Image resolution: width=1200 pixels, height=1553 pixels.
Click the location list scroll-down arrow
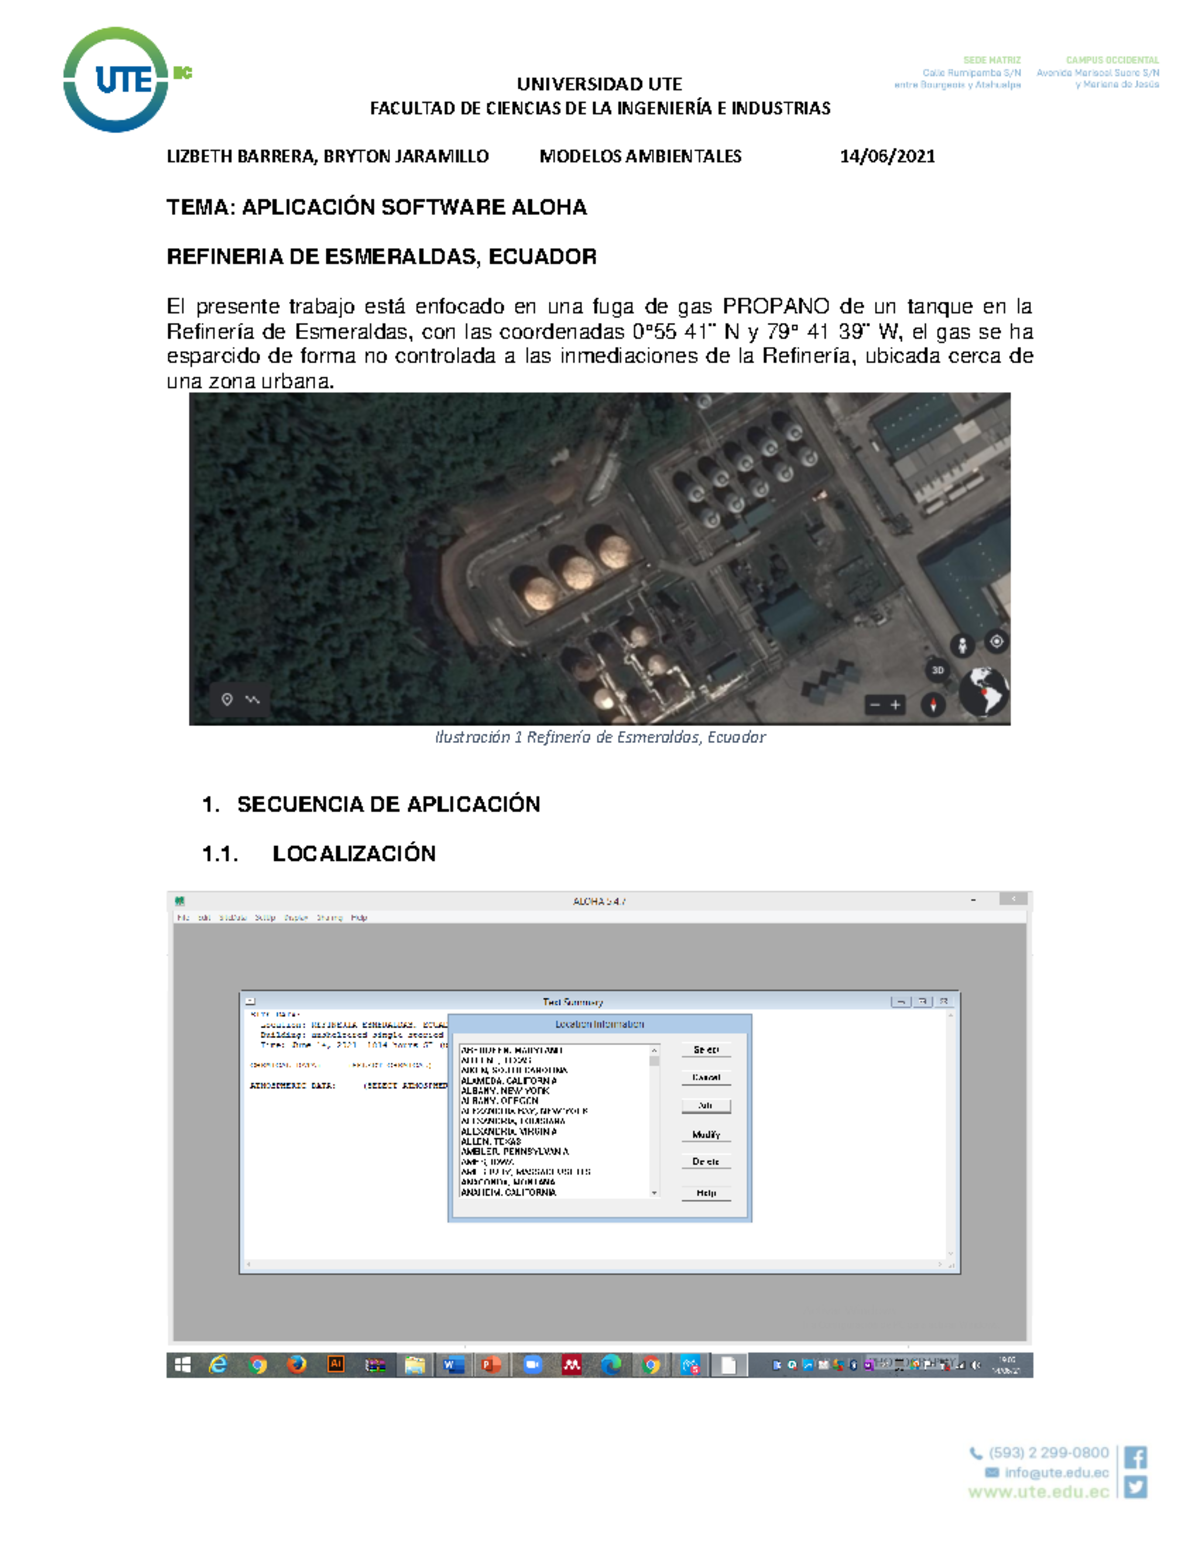[x=655, y=1192]
